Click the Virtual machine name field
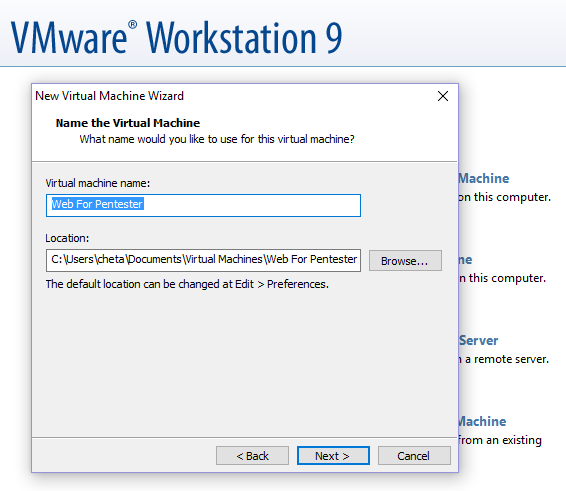This screenshot has height=491, width=566. click(203, 205)
